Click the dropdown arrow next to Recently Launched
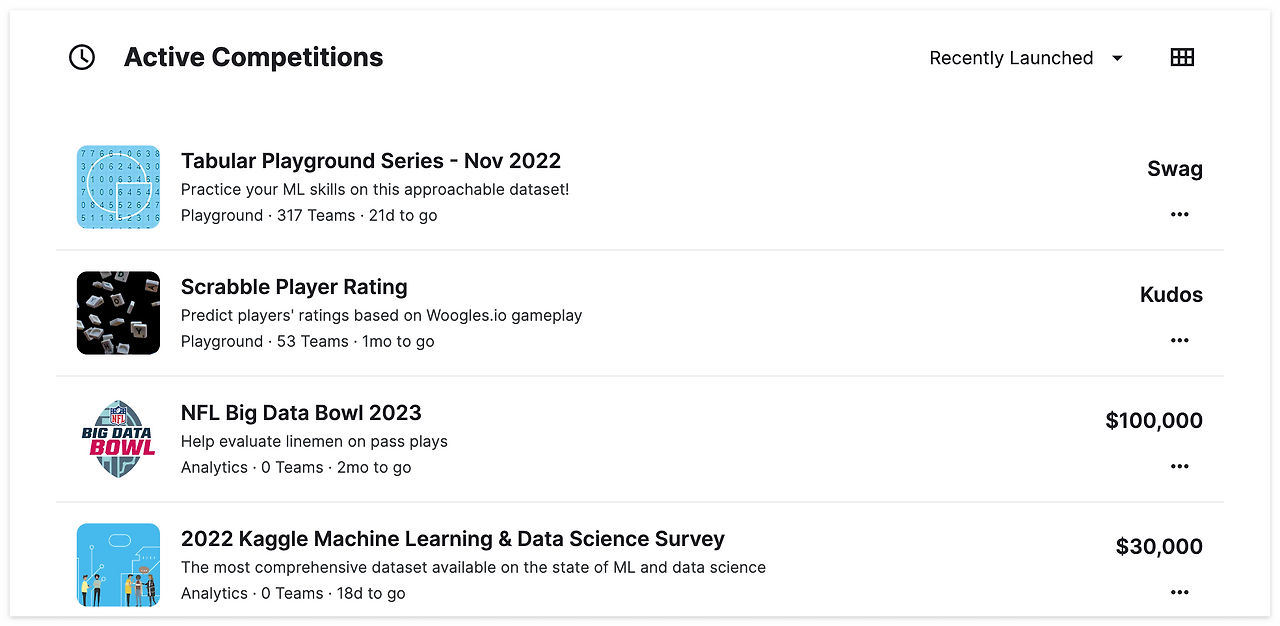Viewport: 1280px width, 626px height. [1117, 58]
